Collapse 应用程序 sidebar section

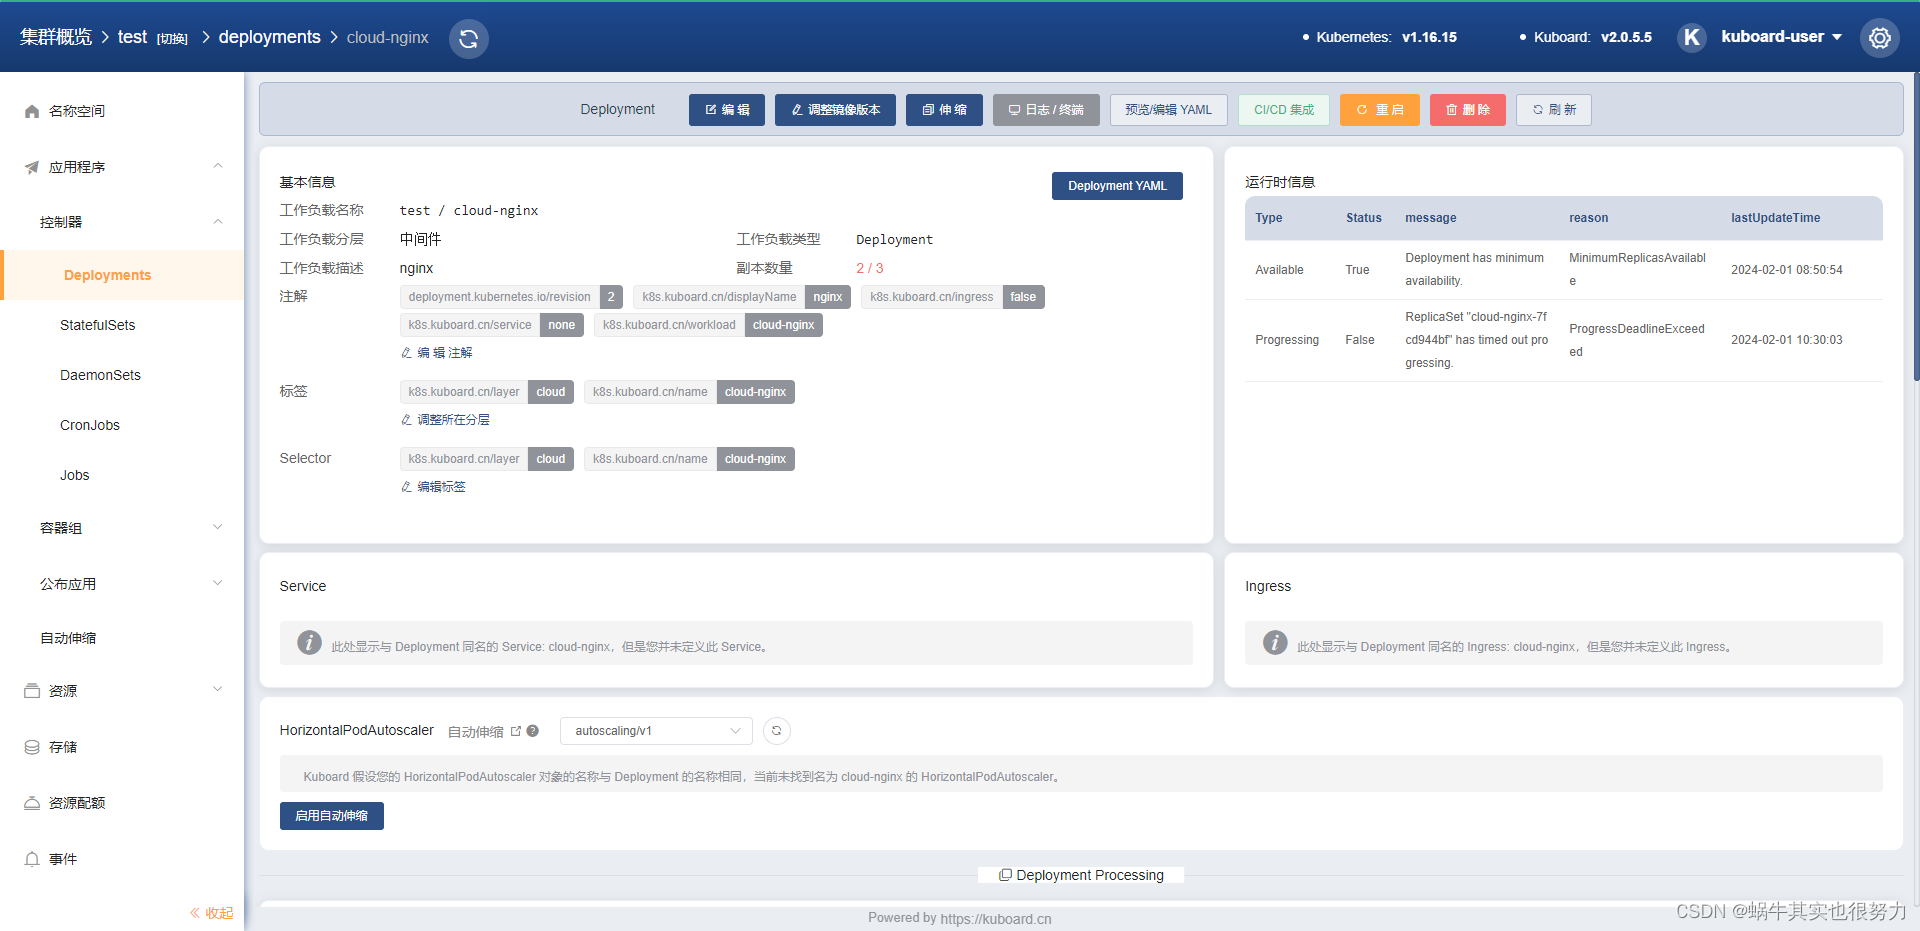tap(122, 167)
